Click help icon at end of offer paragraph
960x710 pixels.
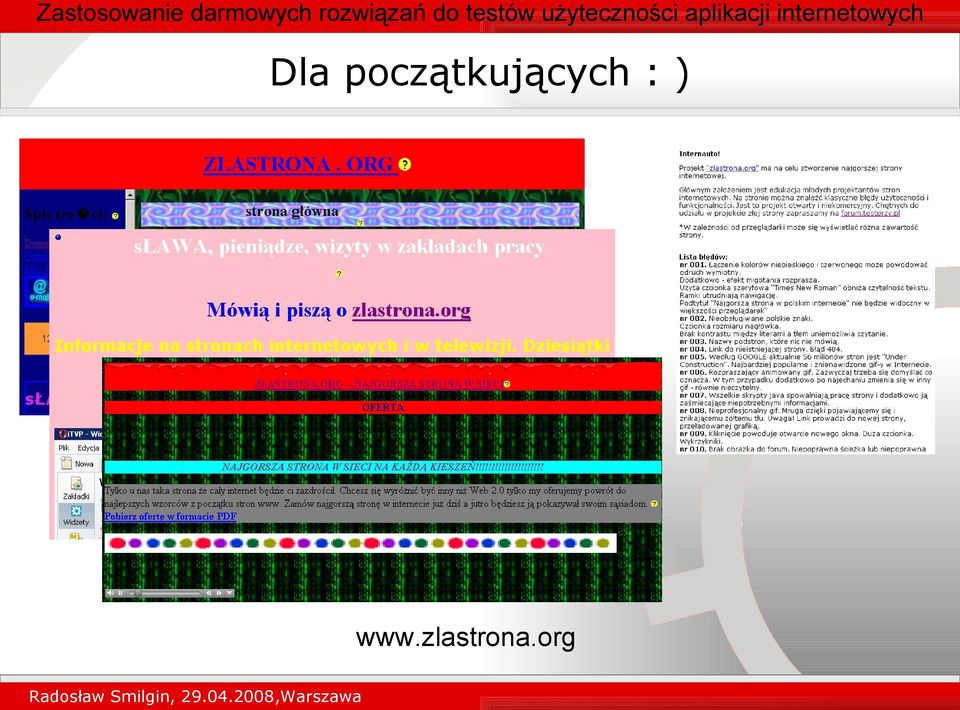point(654,504)
